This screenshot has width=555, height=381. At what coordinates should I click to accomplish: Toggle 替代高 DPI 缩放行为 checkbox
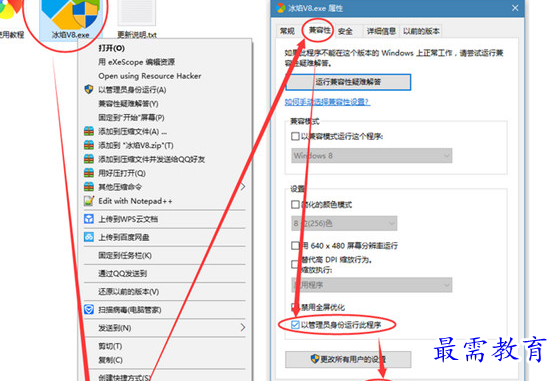[295, 264]
